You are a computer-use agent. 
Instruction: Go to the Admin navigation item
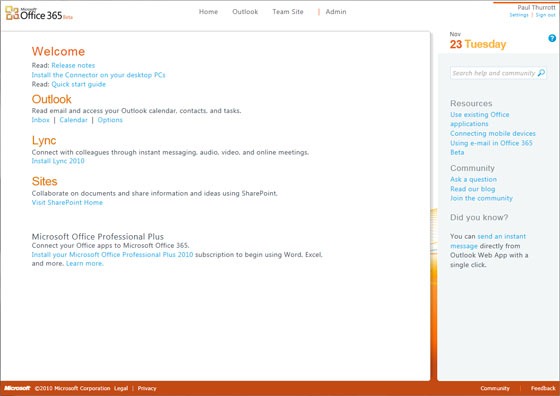pos(336,12)
